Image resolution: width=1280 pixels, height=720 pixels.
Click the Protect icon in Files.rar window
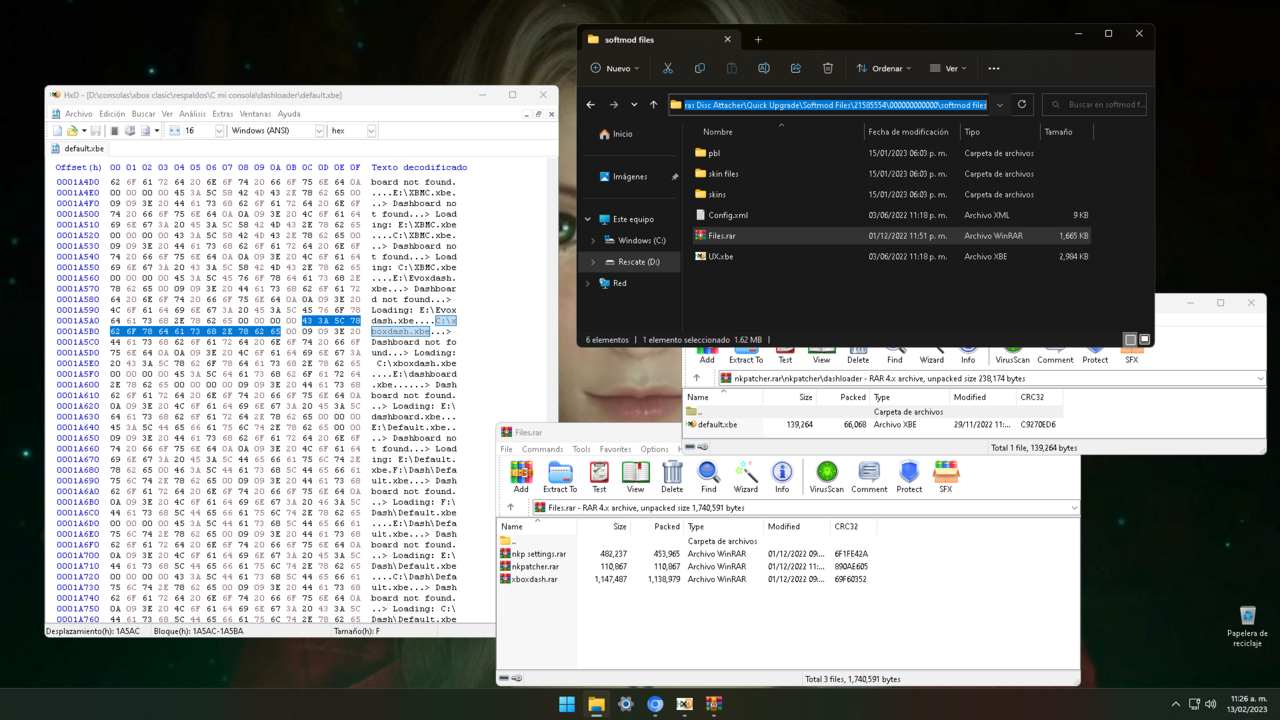tap(909, 475)
